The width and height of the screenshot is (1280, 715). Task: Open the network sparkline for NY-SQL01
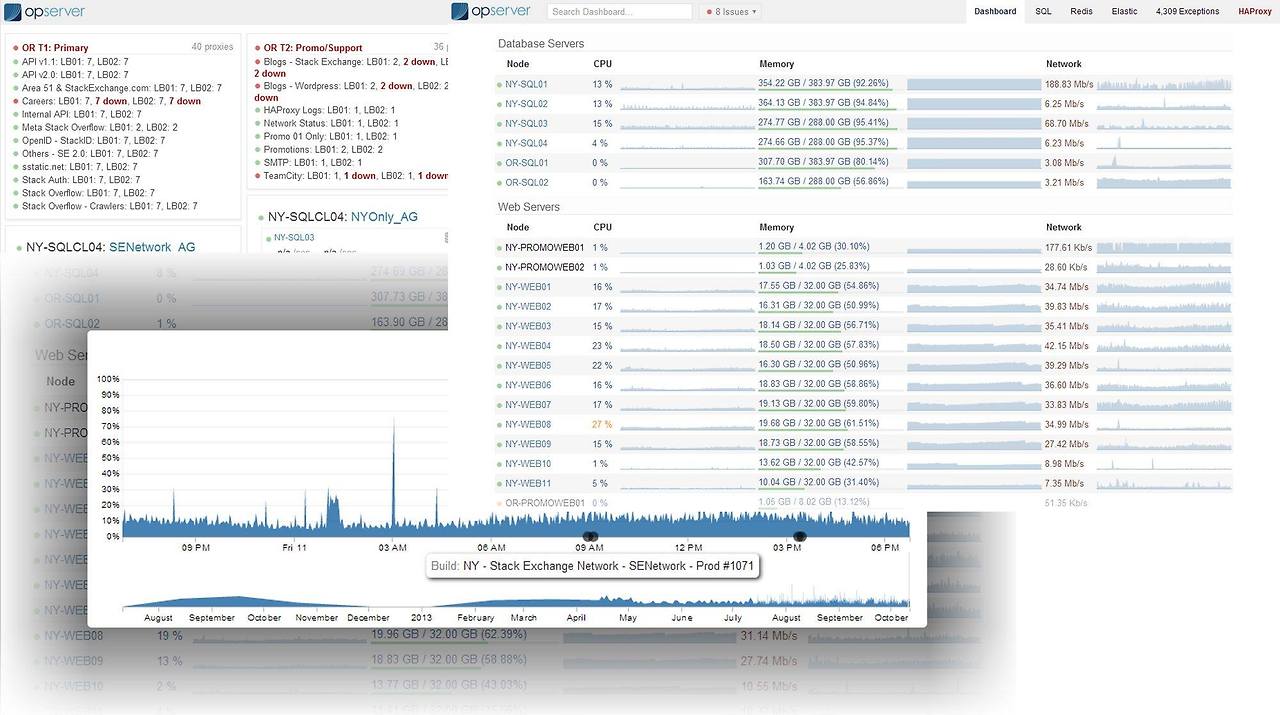point(1164,84)
